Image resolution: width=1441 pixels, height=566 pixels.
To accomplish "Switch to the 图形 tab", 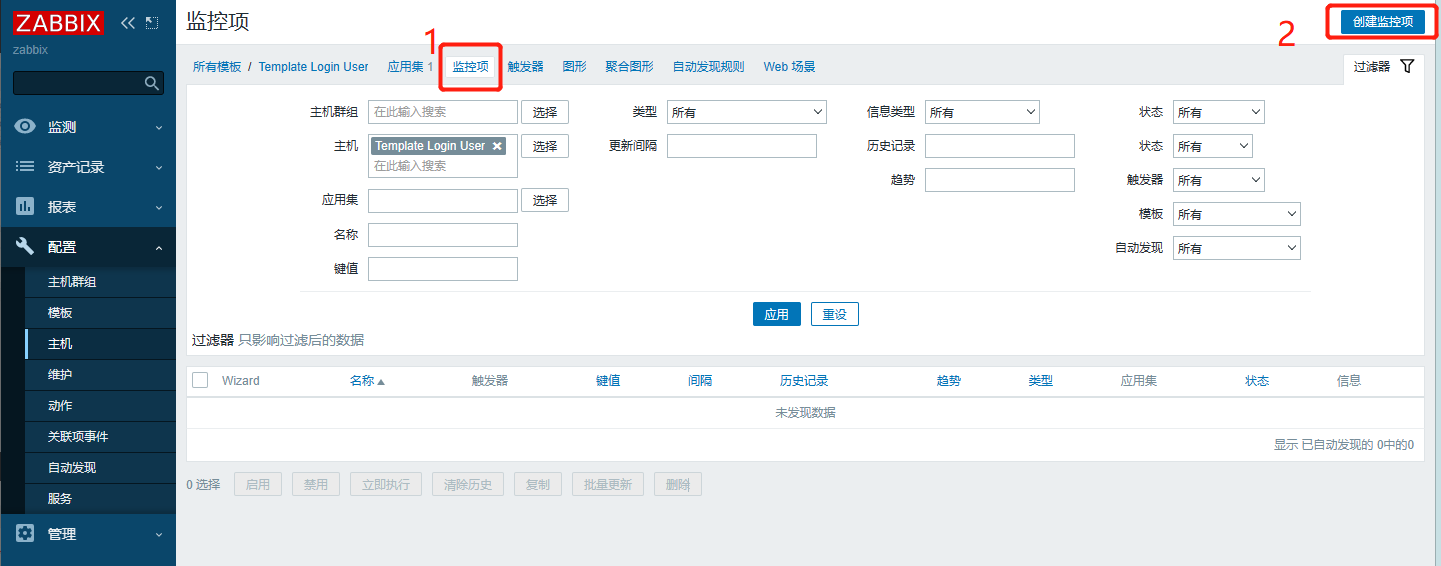I will tap(575, 67).
